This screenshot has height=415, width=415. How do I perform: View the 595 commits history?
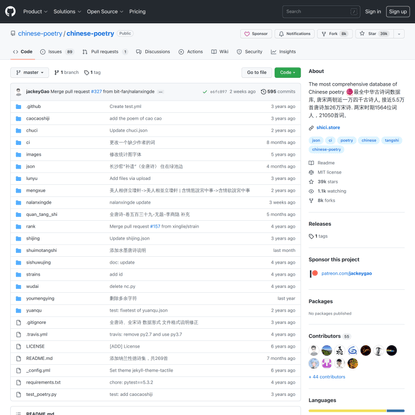278,92
